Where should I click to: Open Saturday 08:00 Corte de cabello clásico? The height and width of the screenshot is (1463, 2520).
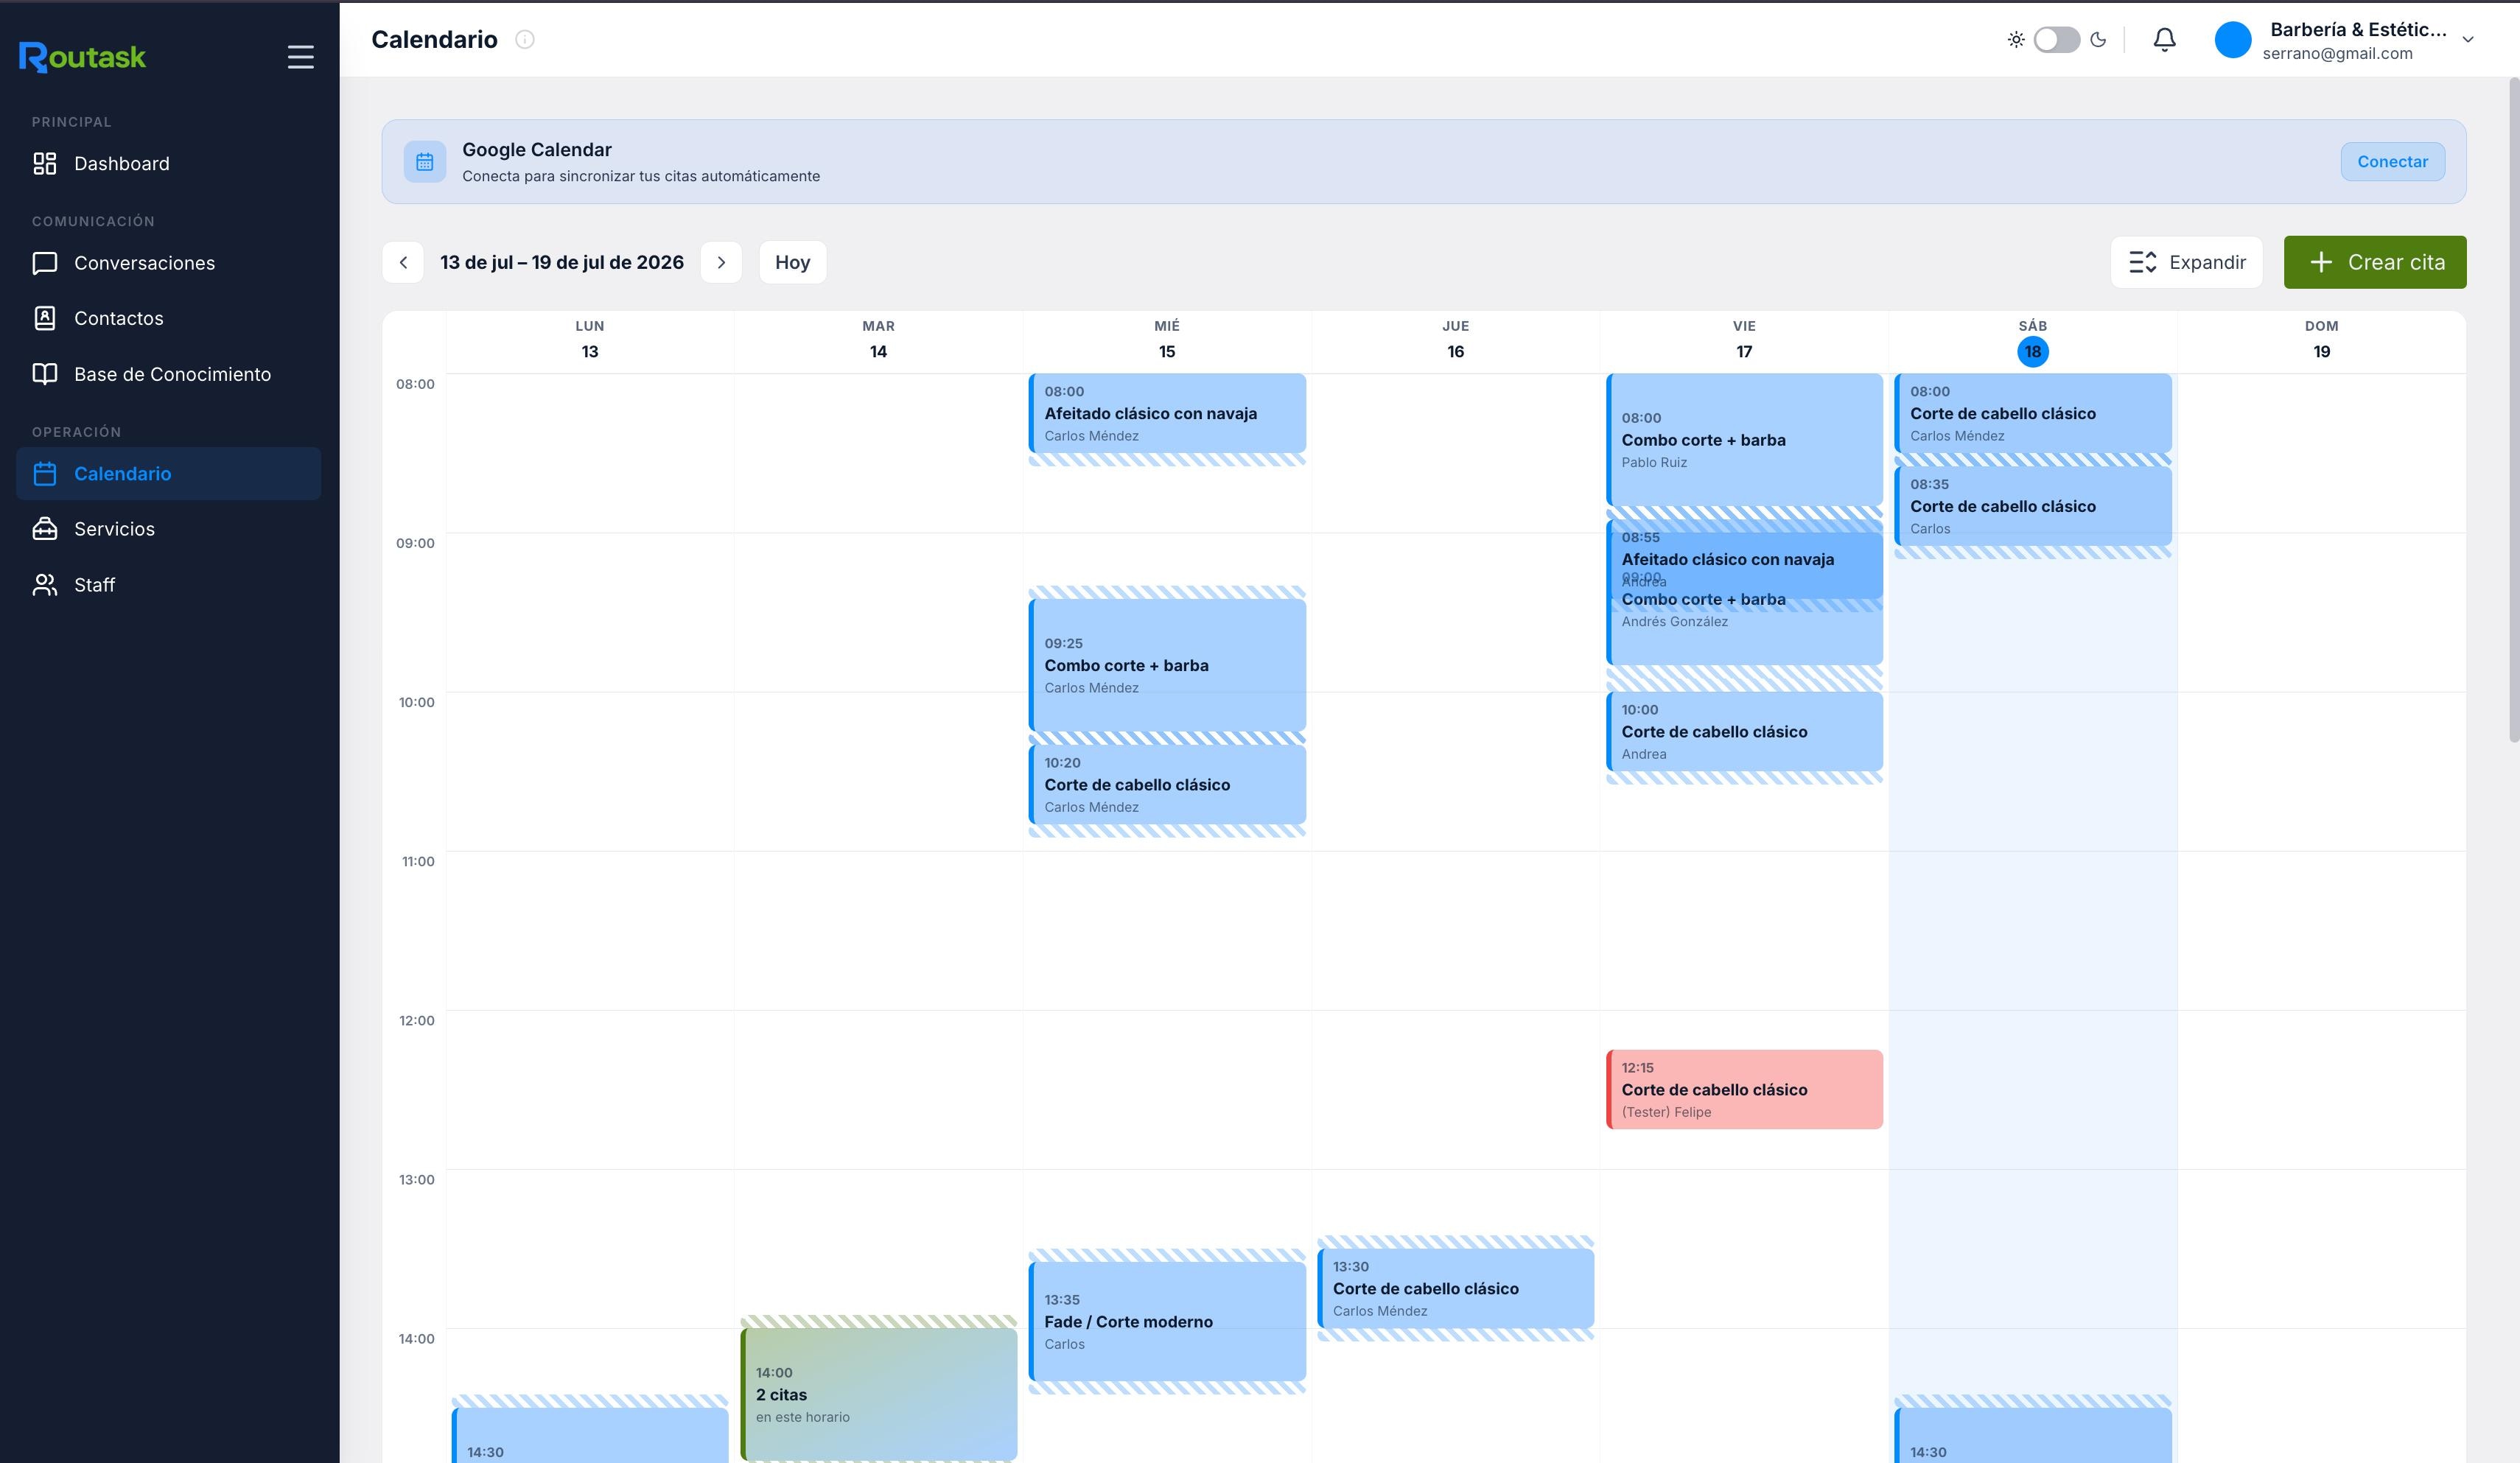coord(2032,414)
